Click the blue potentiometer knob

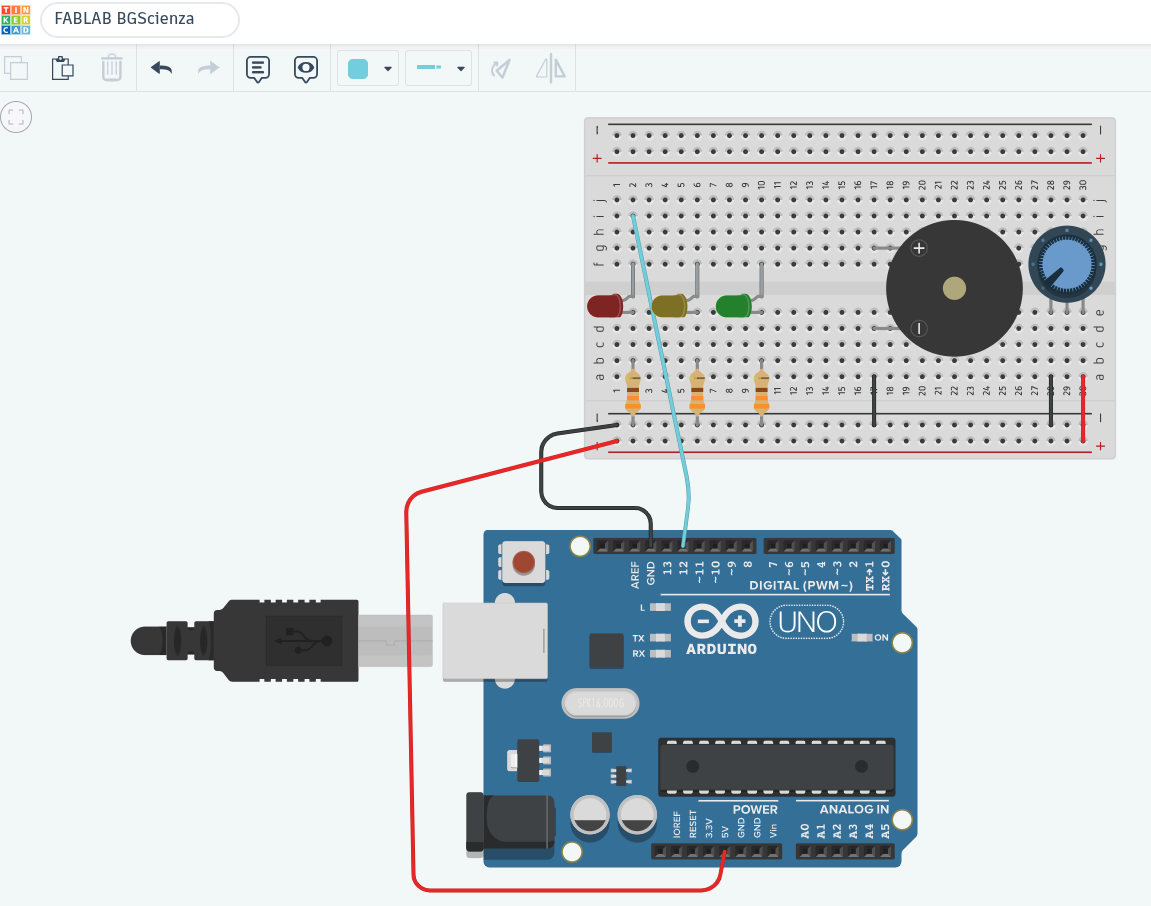(x=1067, y=265)
